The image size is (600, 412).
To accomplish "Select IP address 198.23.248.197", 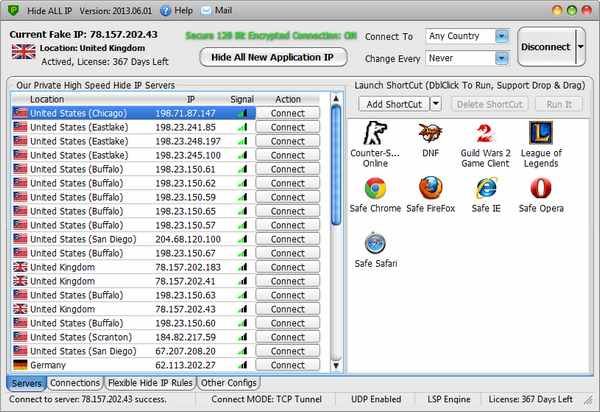I will point(188,141).
